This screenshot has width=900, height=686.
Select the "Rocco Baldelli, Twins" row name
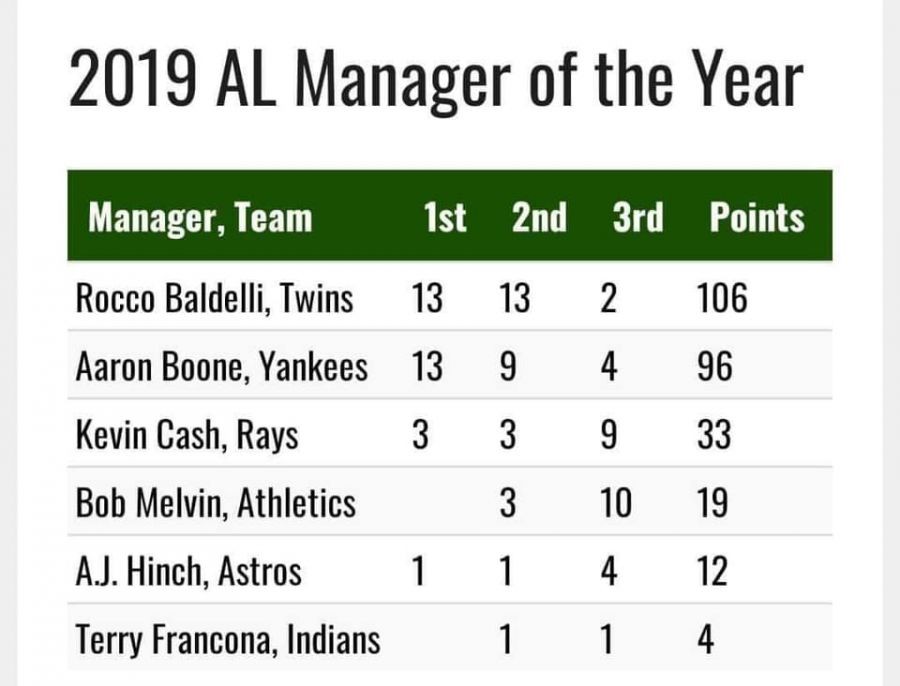pyautogui.click(x=214, y=299)
